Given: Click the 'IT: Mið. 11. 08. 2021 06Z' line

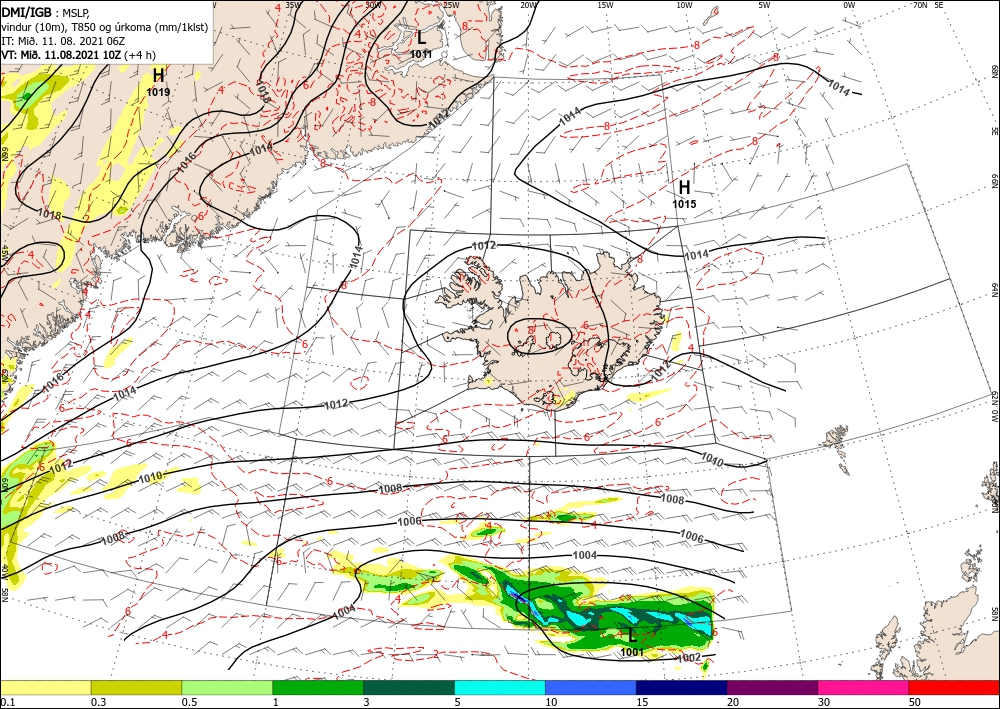Looking at the screenshot, I should pos(63,41).
